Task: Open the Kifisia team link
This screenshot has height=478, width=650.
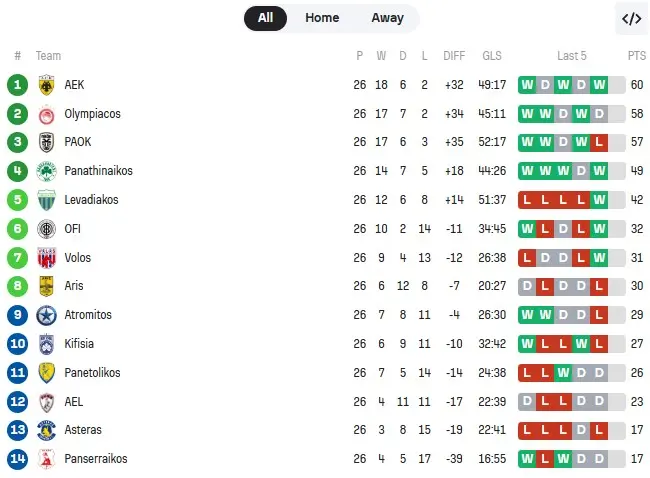Action: click(79, 344)
